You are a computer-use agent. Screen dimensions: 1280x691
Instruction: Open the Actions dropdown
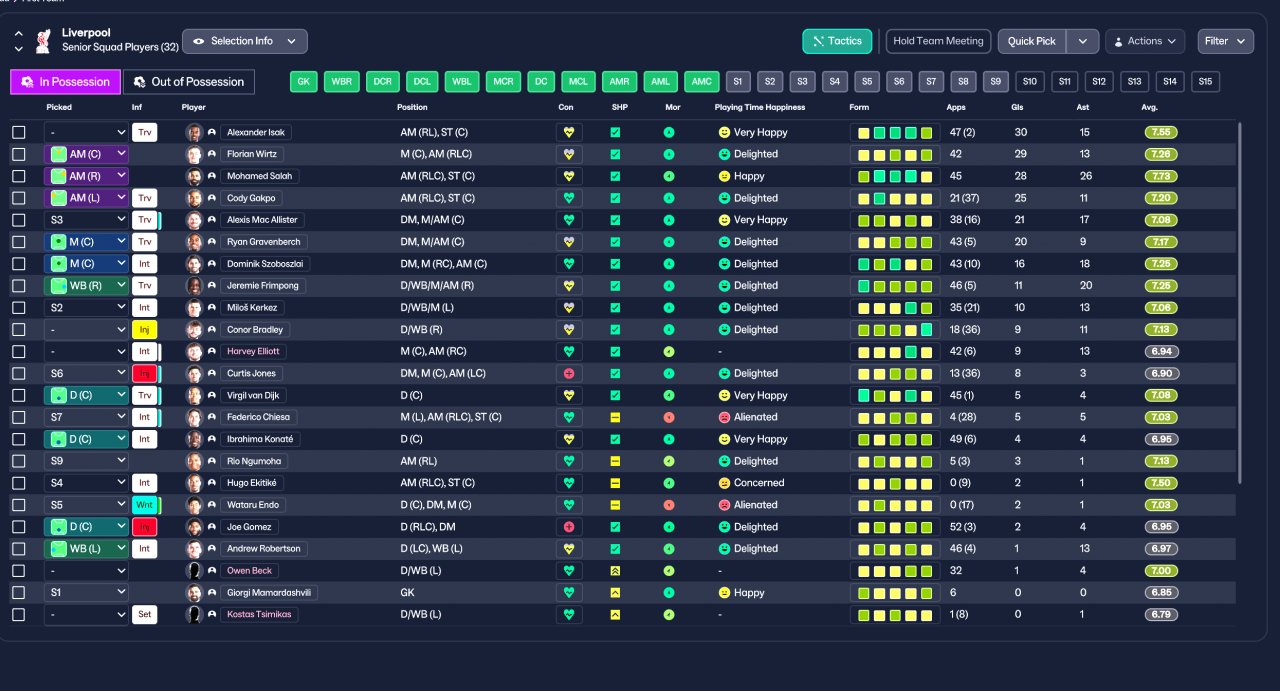(x=1145, y=41)
